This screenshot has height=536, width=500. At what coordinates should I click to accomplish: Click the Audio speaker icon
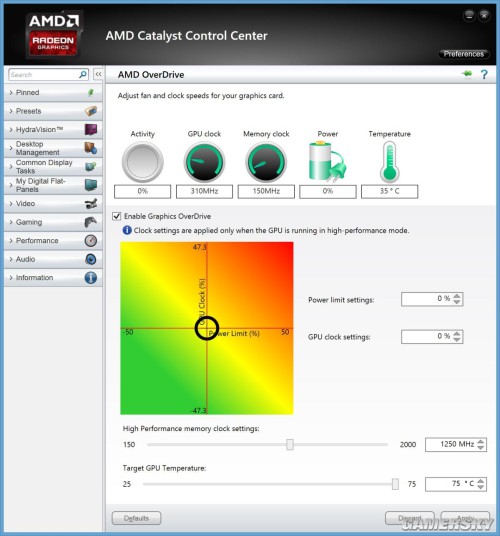pyautogui.click(x=91, y=259)
